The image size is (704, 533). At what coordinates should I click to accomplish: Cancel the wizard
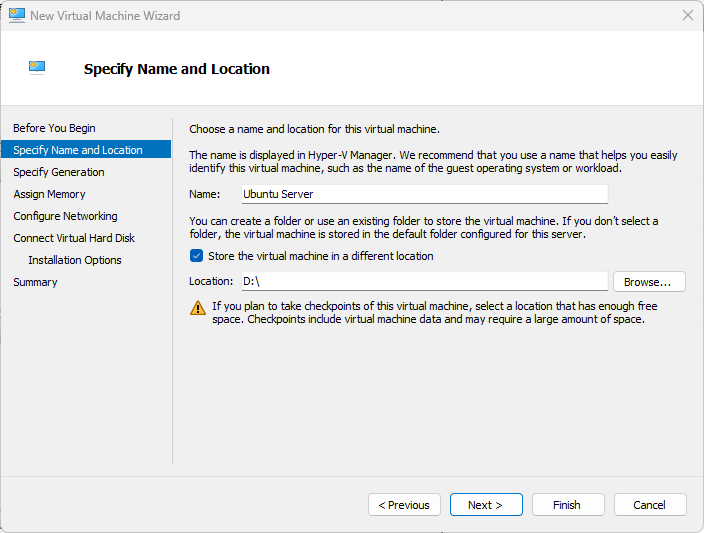pos(650,505)
